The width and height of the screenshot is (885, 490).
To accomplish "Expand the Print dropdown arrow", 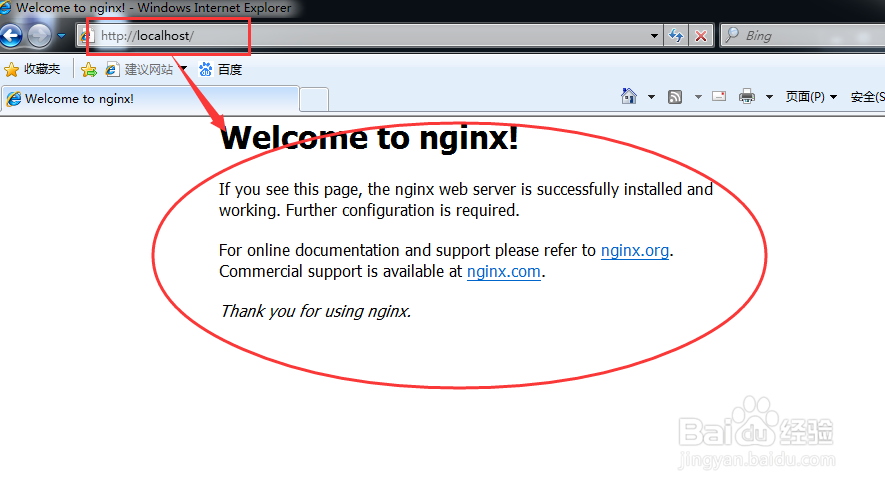I will (769, 97).
